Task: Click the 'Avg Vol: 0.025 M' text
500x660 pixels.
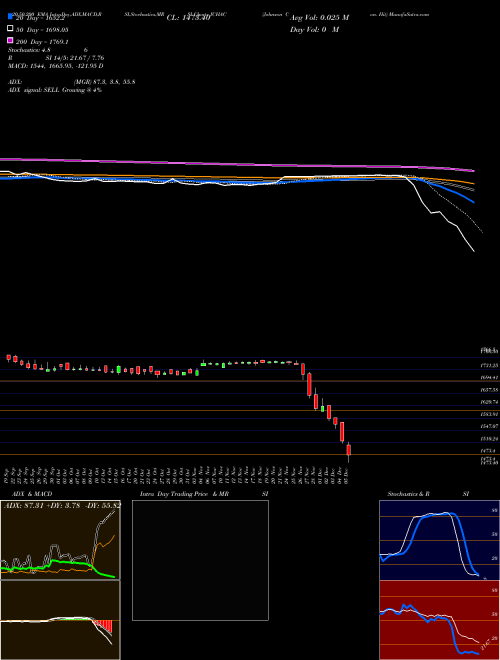Action: pos(319,18)
